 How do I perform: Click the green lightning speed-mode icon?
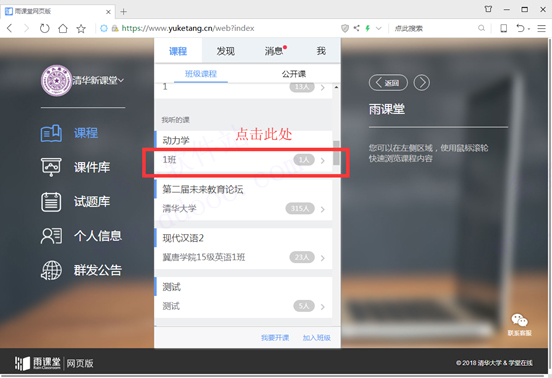368,28
